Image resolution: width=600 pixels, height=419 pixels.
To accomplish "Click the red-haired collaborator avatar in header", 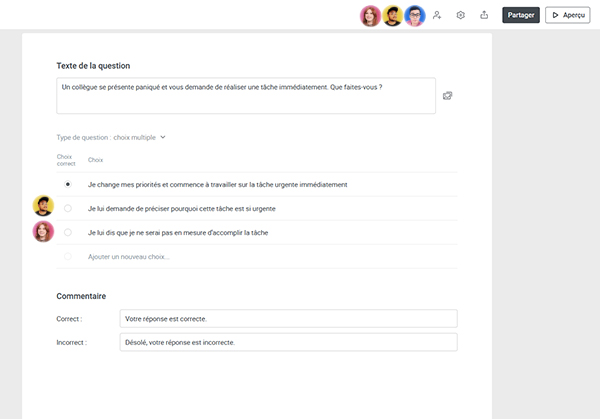I will pos(370,16).
